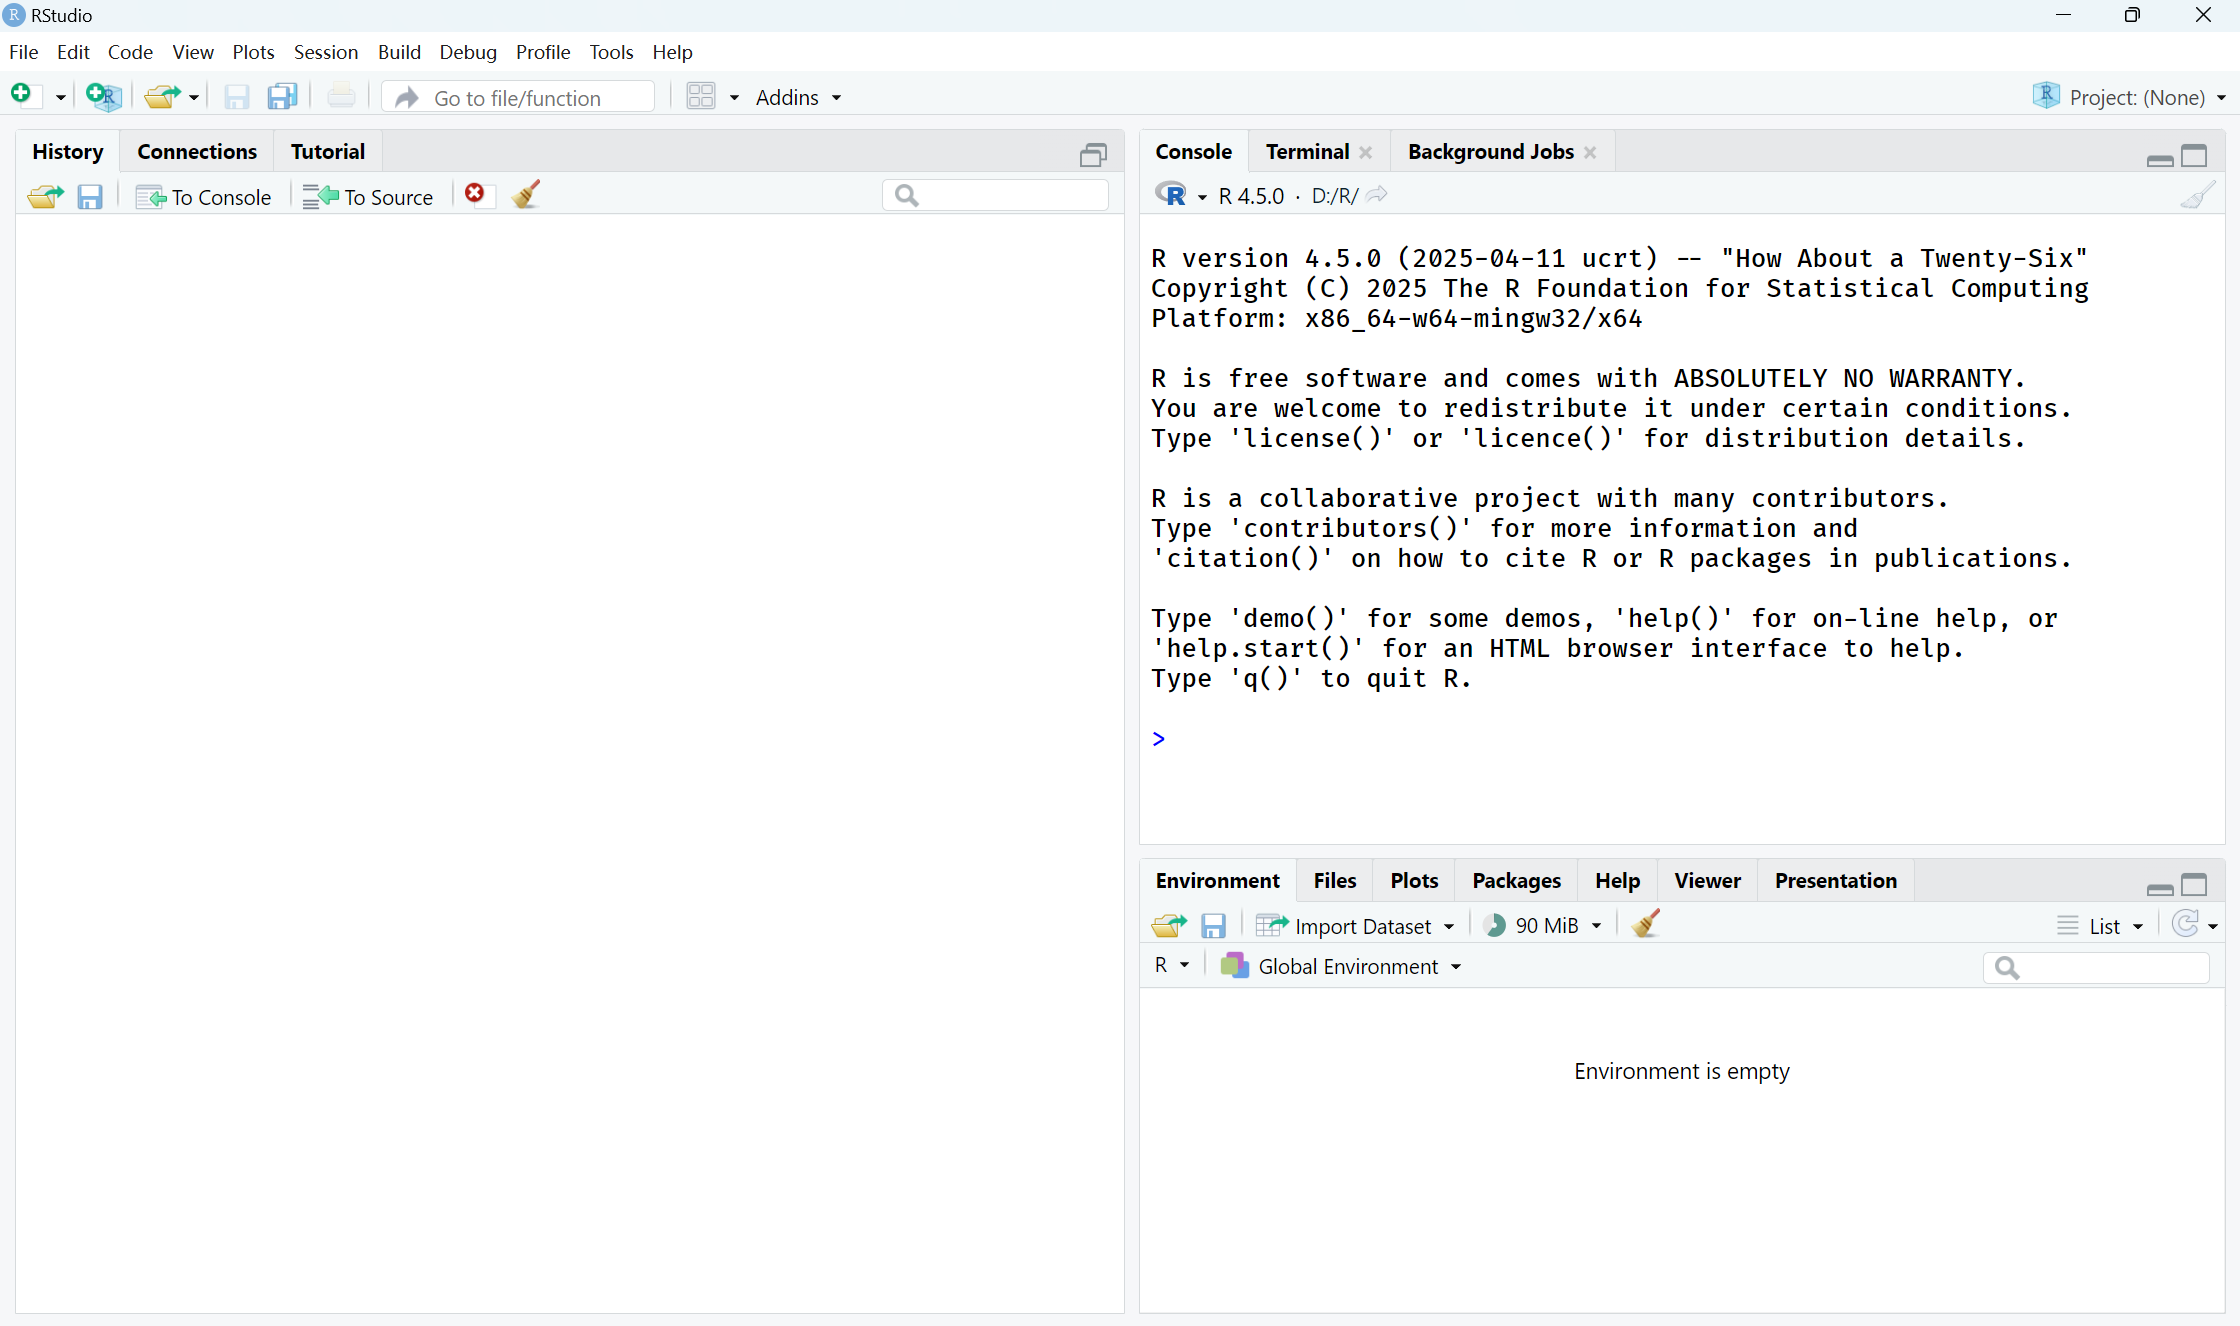This screenshot has height=1326, width=2240.
Task: Click the View current working directory arrow icon
Action: [1377, 195]
